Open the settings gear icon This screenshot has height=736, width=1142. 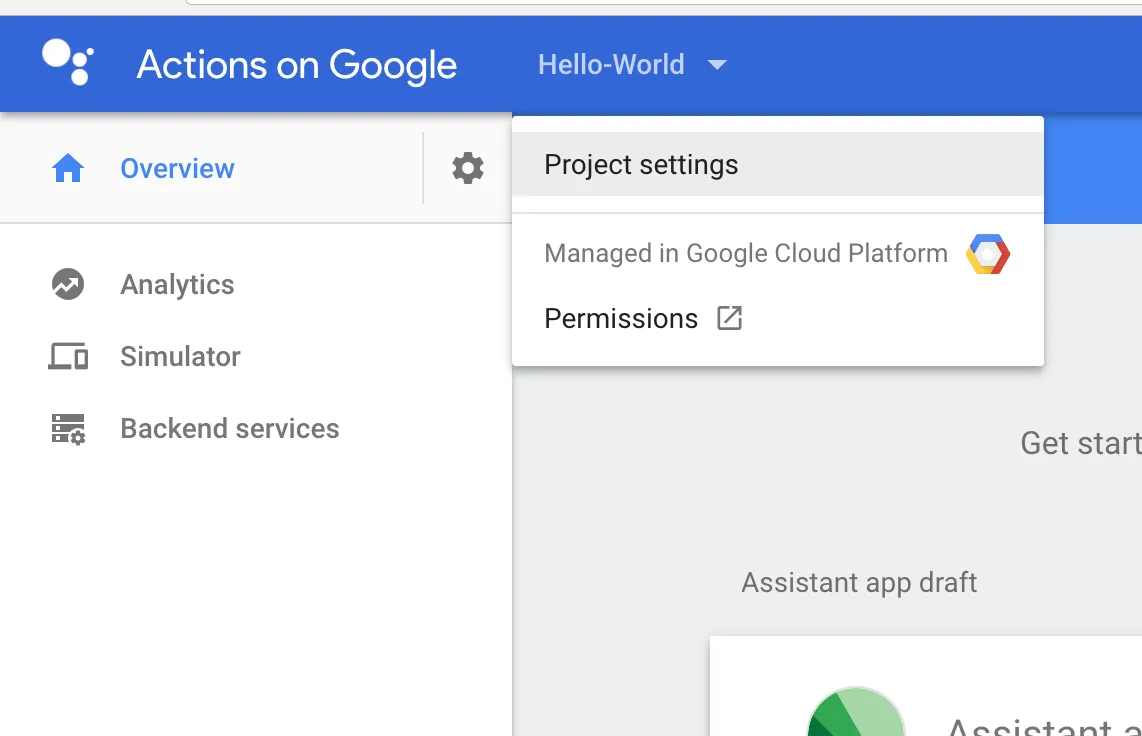pyautogui.click(x=468, y=168)
